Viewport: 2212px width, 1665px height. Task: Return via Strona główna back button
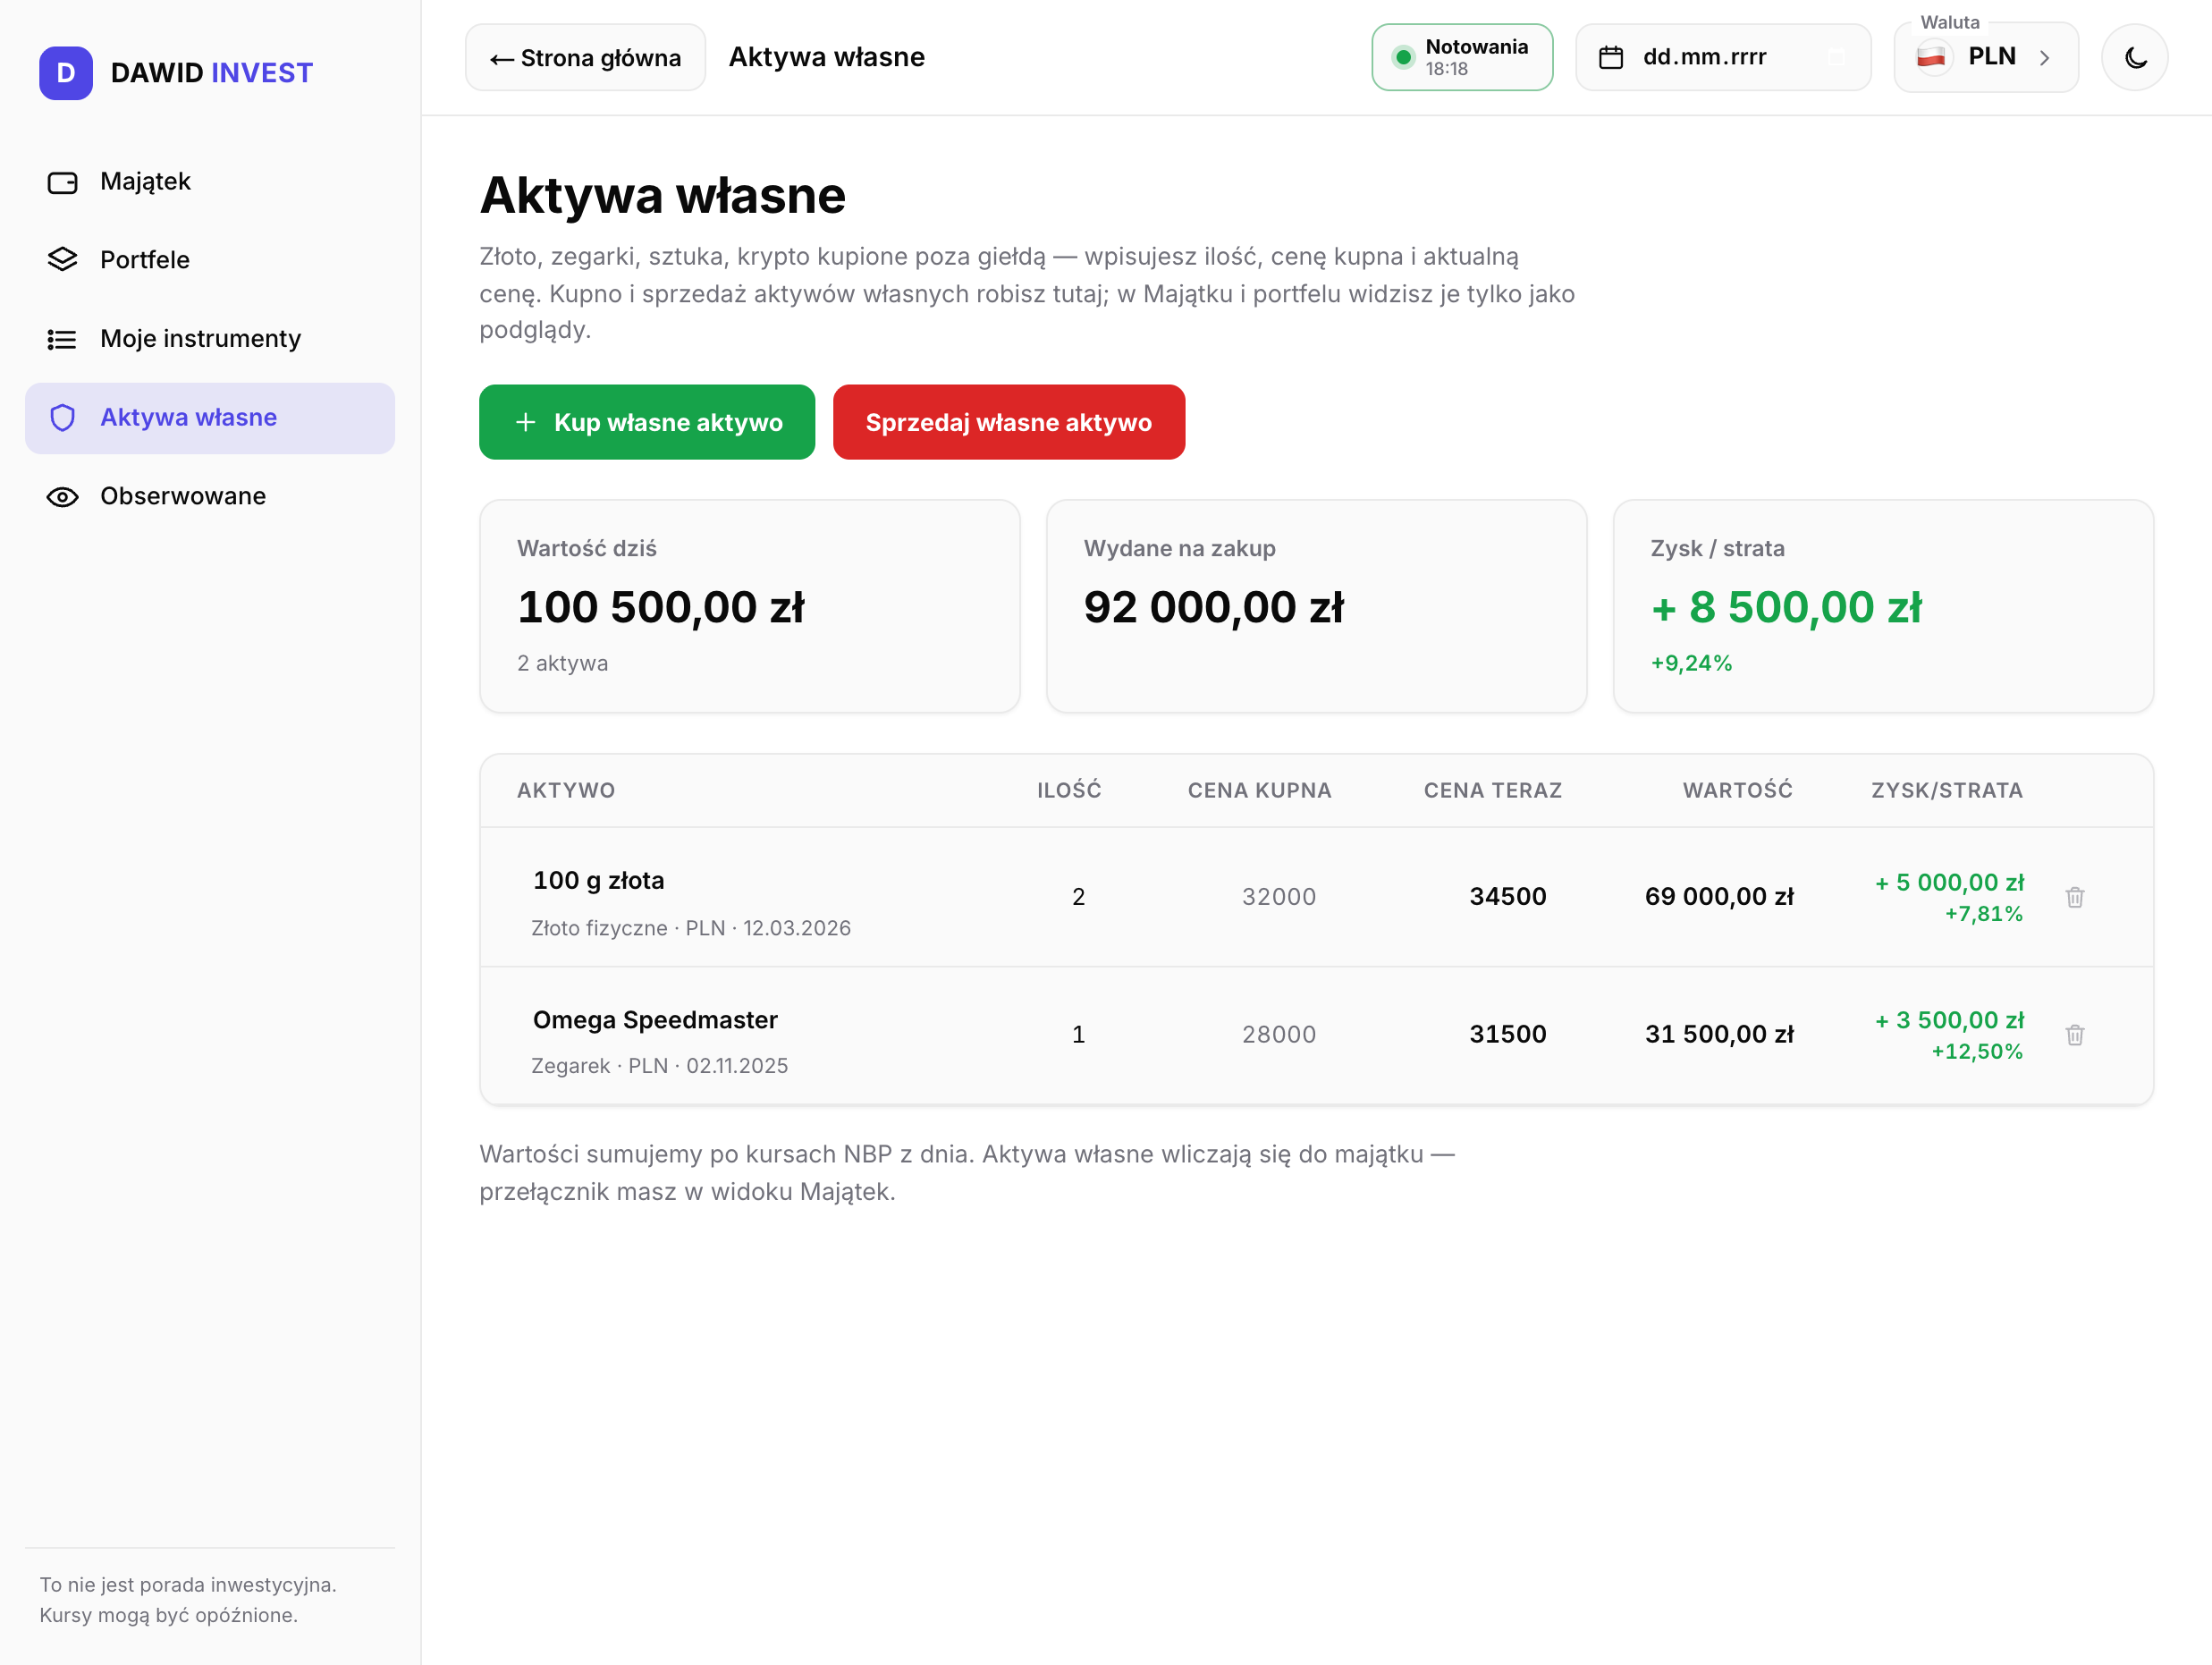pyautogui.click(x=585, y=57)
